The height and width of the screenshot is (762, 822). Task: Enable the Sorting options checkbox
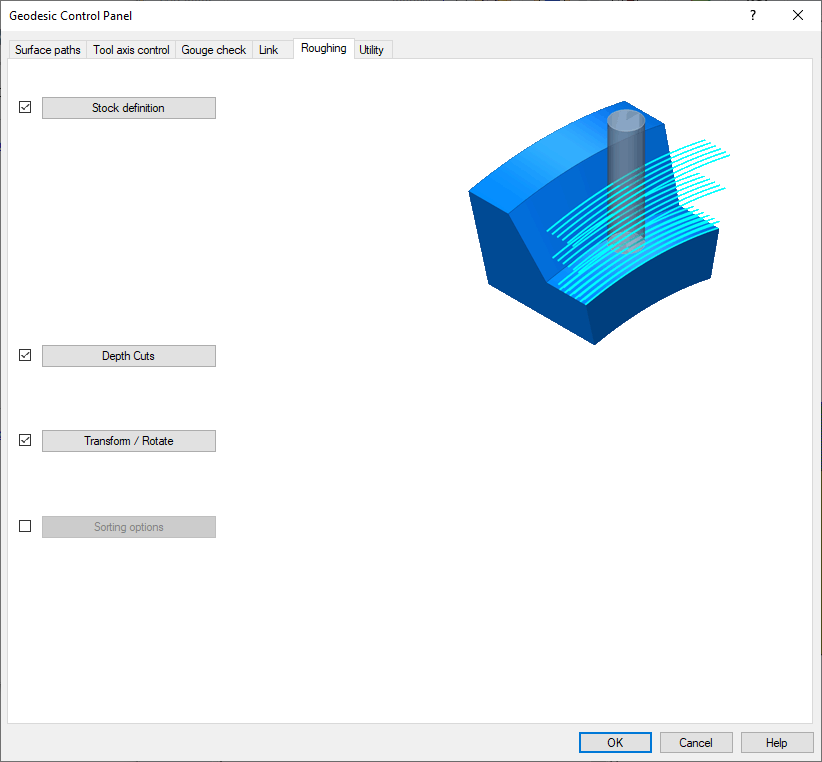click(x=26, y=526)
